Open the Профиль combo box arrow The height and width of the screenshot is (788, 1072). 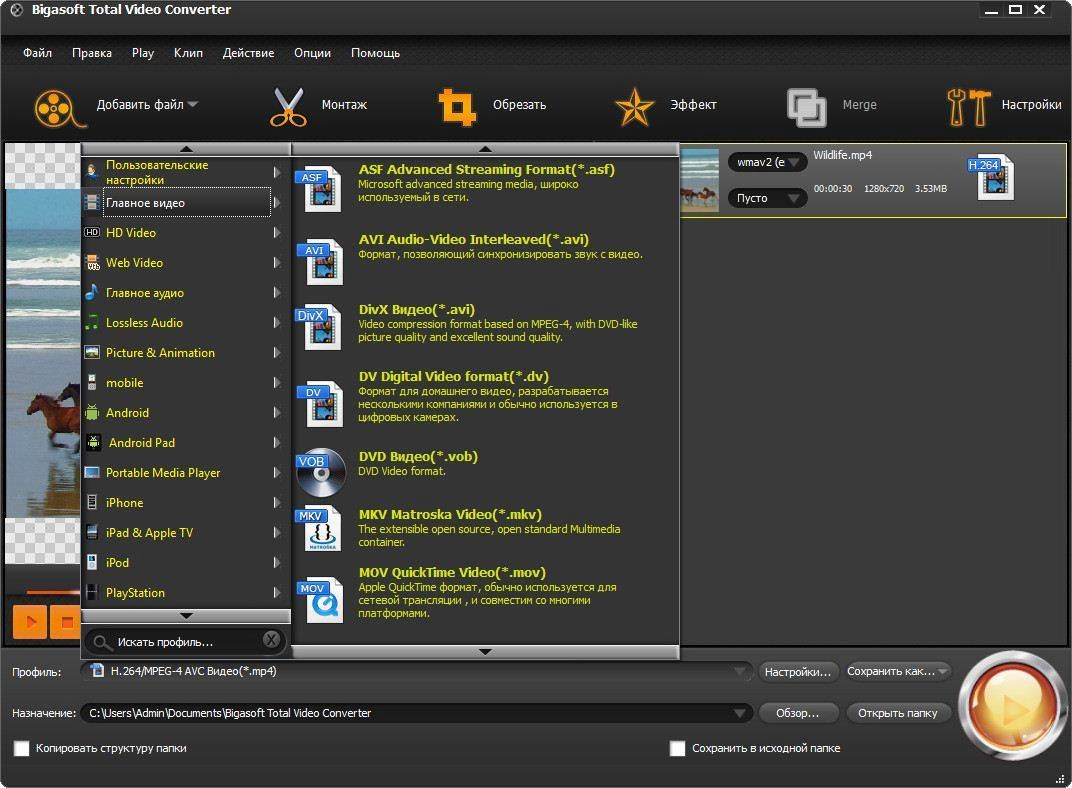point(739,672)
